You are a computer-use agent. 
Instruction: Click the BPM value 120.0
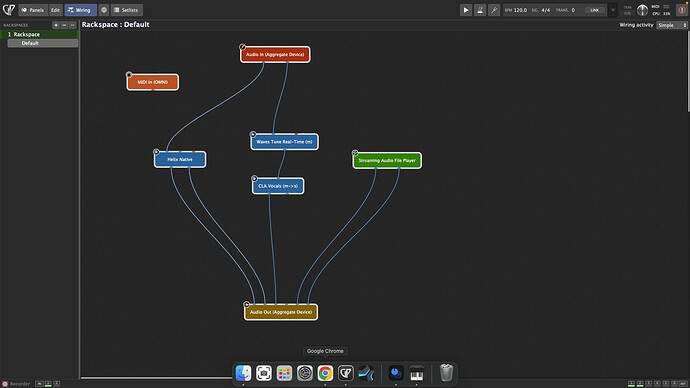[x=520, y=10]
